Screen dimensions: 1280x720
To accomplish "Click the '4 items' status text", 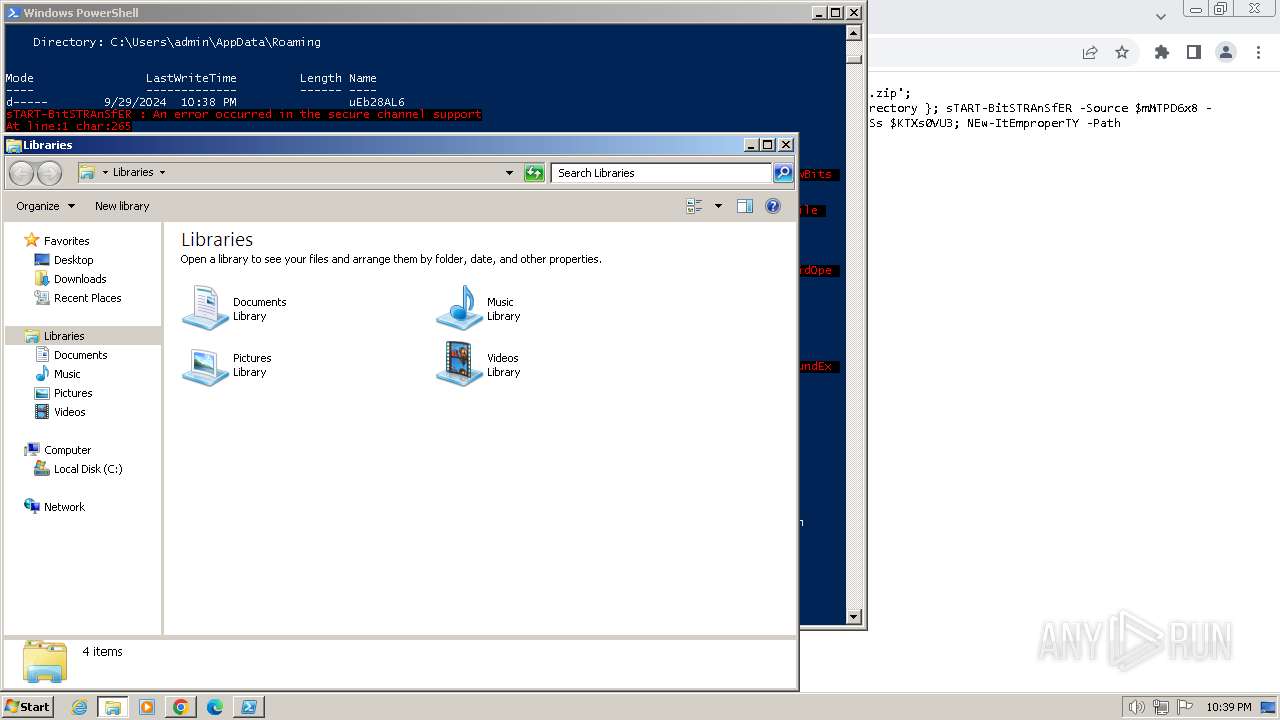I will click(x=102, y=652).
